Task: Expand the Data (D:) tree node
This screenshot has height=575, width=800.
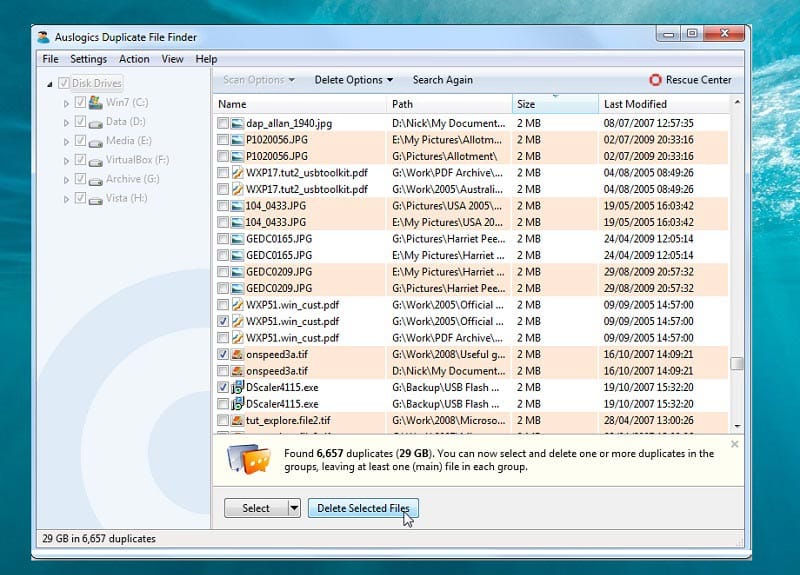Action: click(x=66, y=122)
